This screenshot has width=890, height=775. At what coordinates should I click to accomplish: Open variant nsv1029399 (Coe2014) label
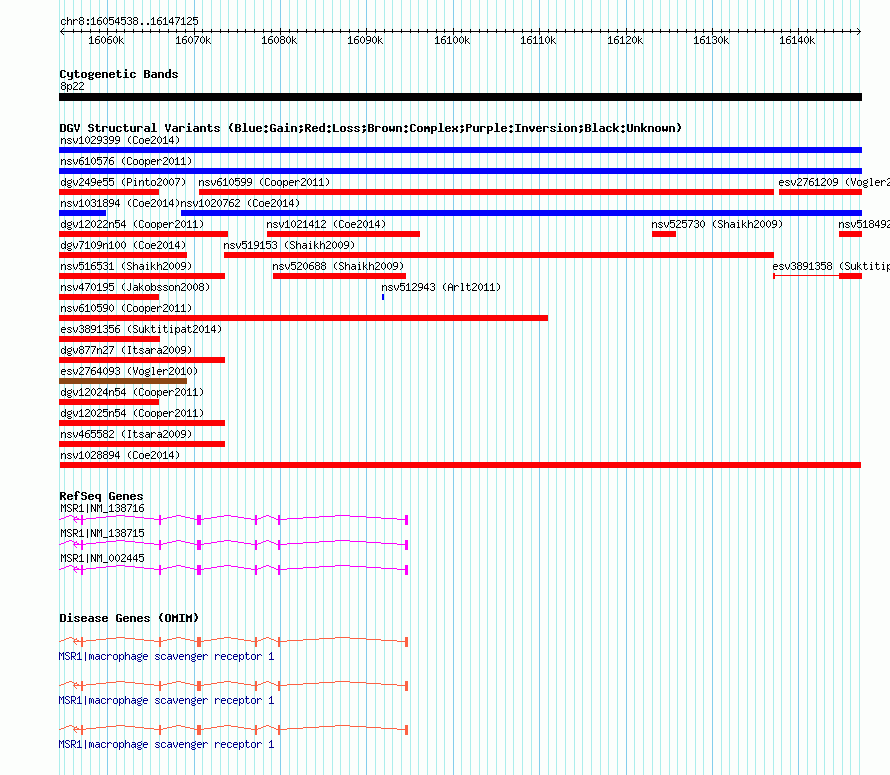pyautogui.click(x=120, y=140)
